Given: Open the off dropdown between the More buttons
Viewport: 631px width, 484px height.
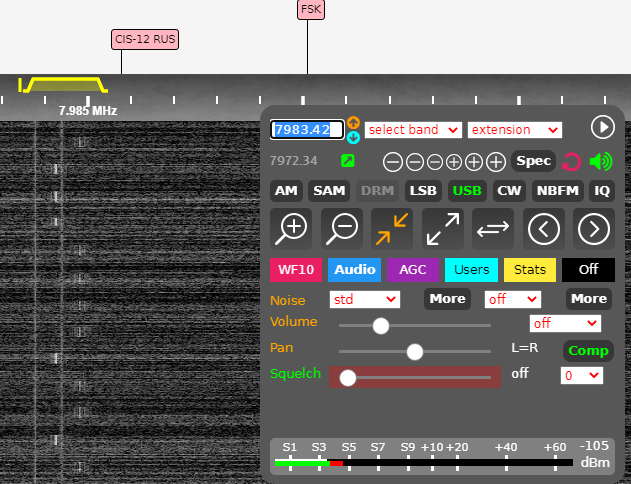Looking at the screenshot, I should point(513,299).
